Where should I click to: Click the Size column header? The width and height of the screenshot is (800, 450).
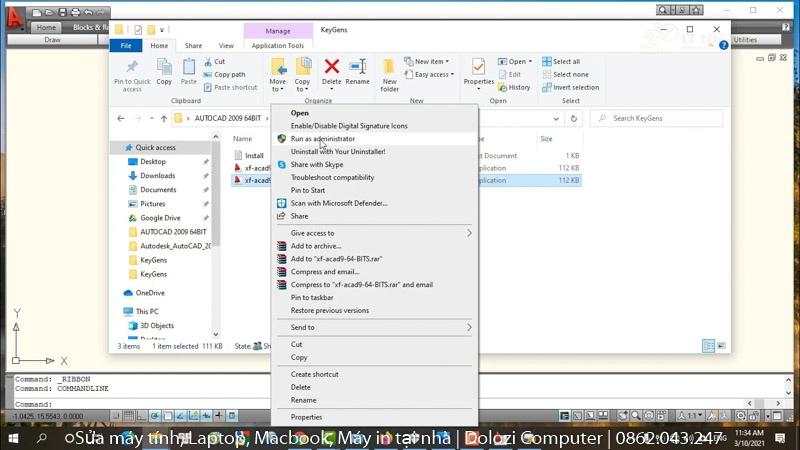pos(546,139)
